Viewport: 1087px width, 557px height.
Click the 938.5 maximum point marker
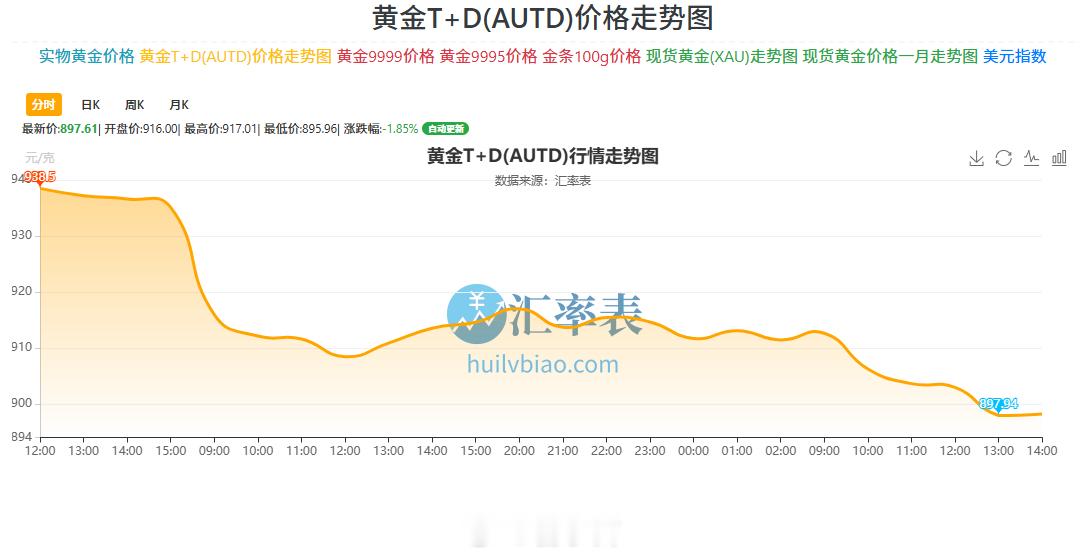click(40, 178)
